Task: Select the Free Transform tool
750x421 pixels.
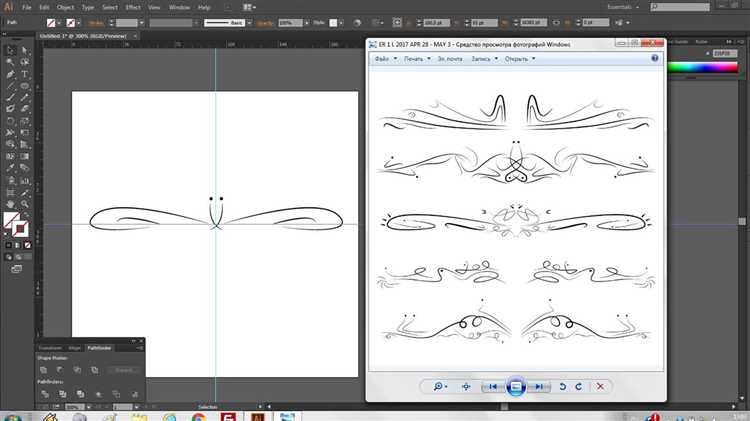Action: pos(24,133)
